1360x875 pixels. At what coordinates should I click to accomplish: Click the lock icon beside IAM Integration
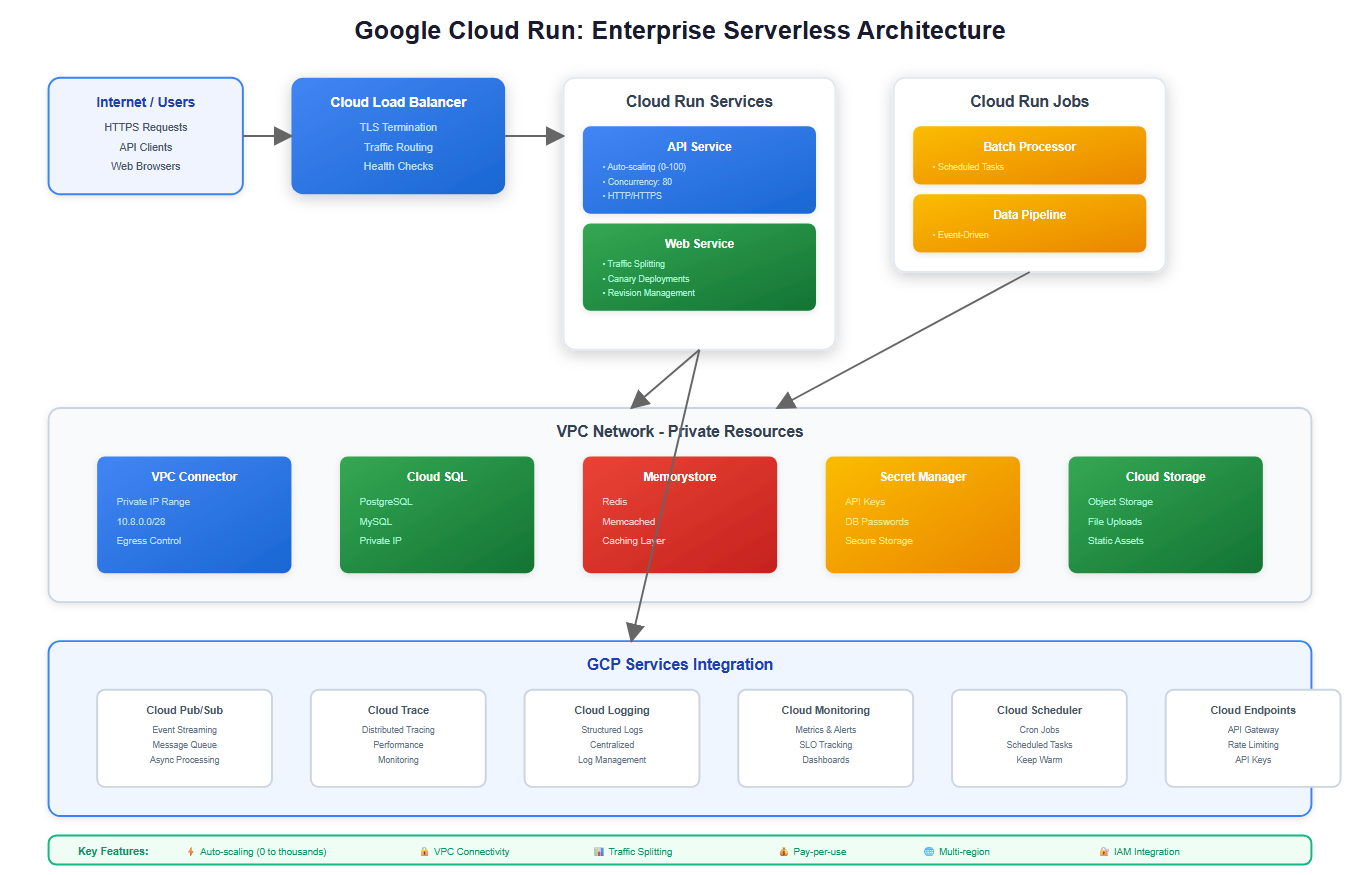click(1103, 852)
